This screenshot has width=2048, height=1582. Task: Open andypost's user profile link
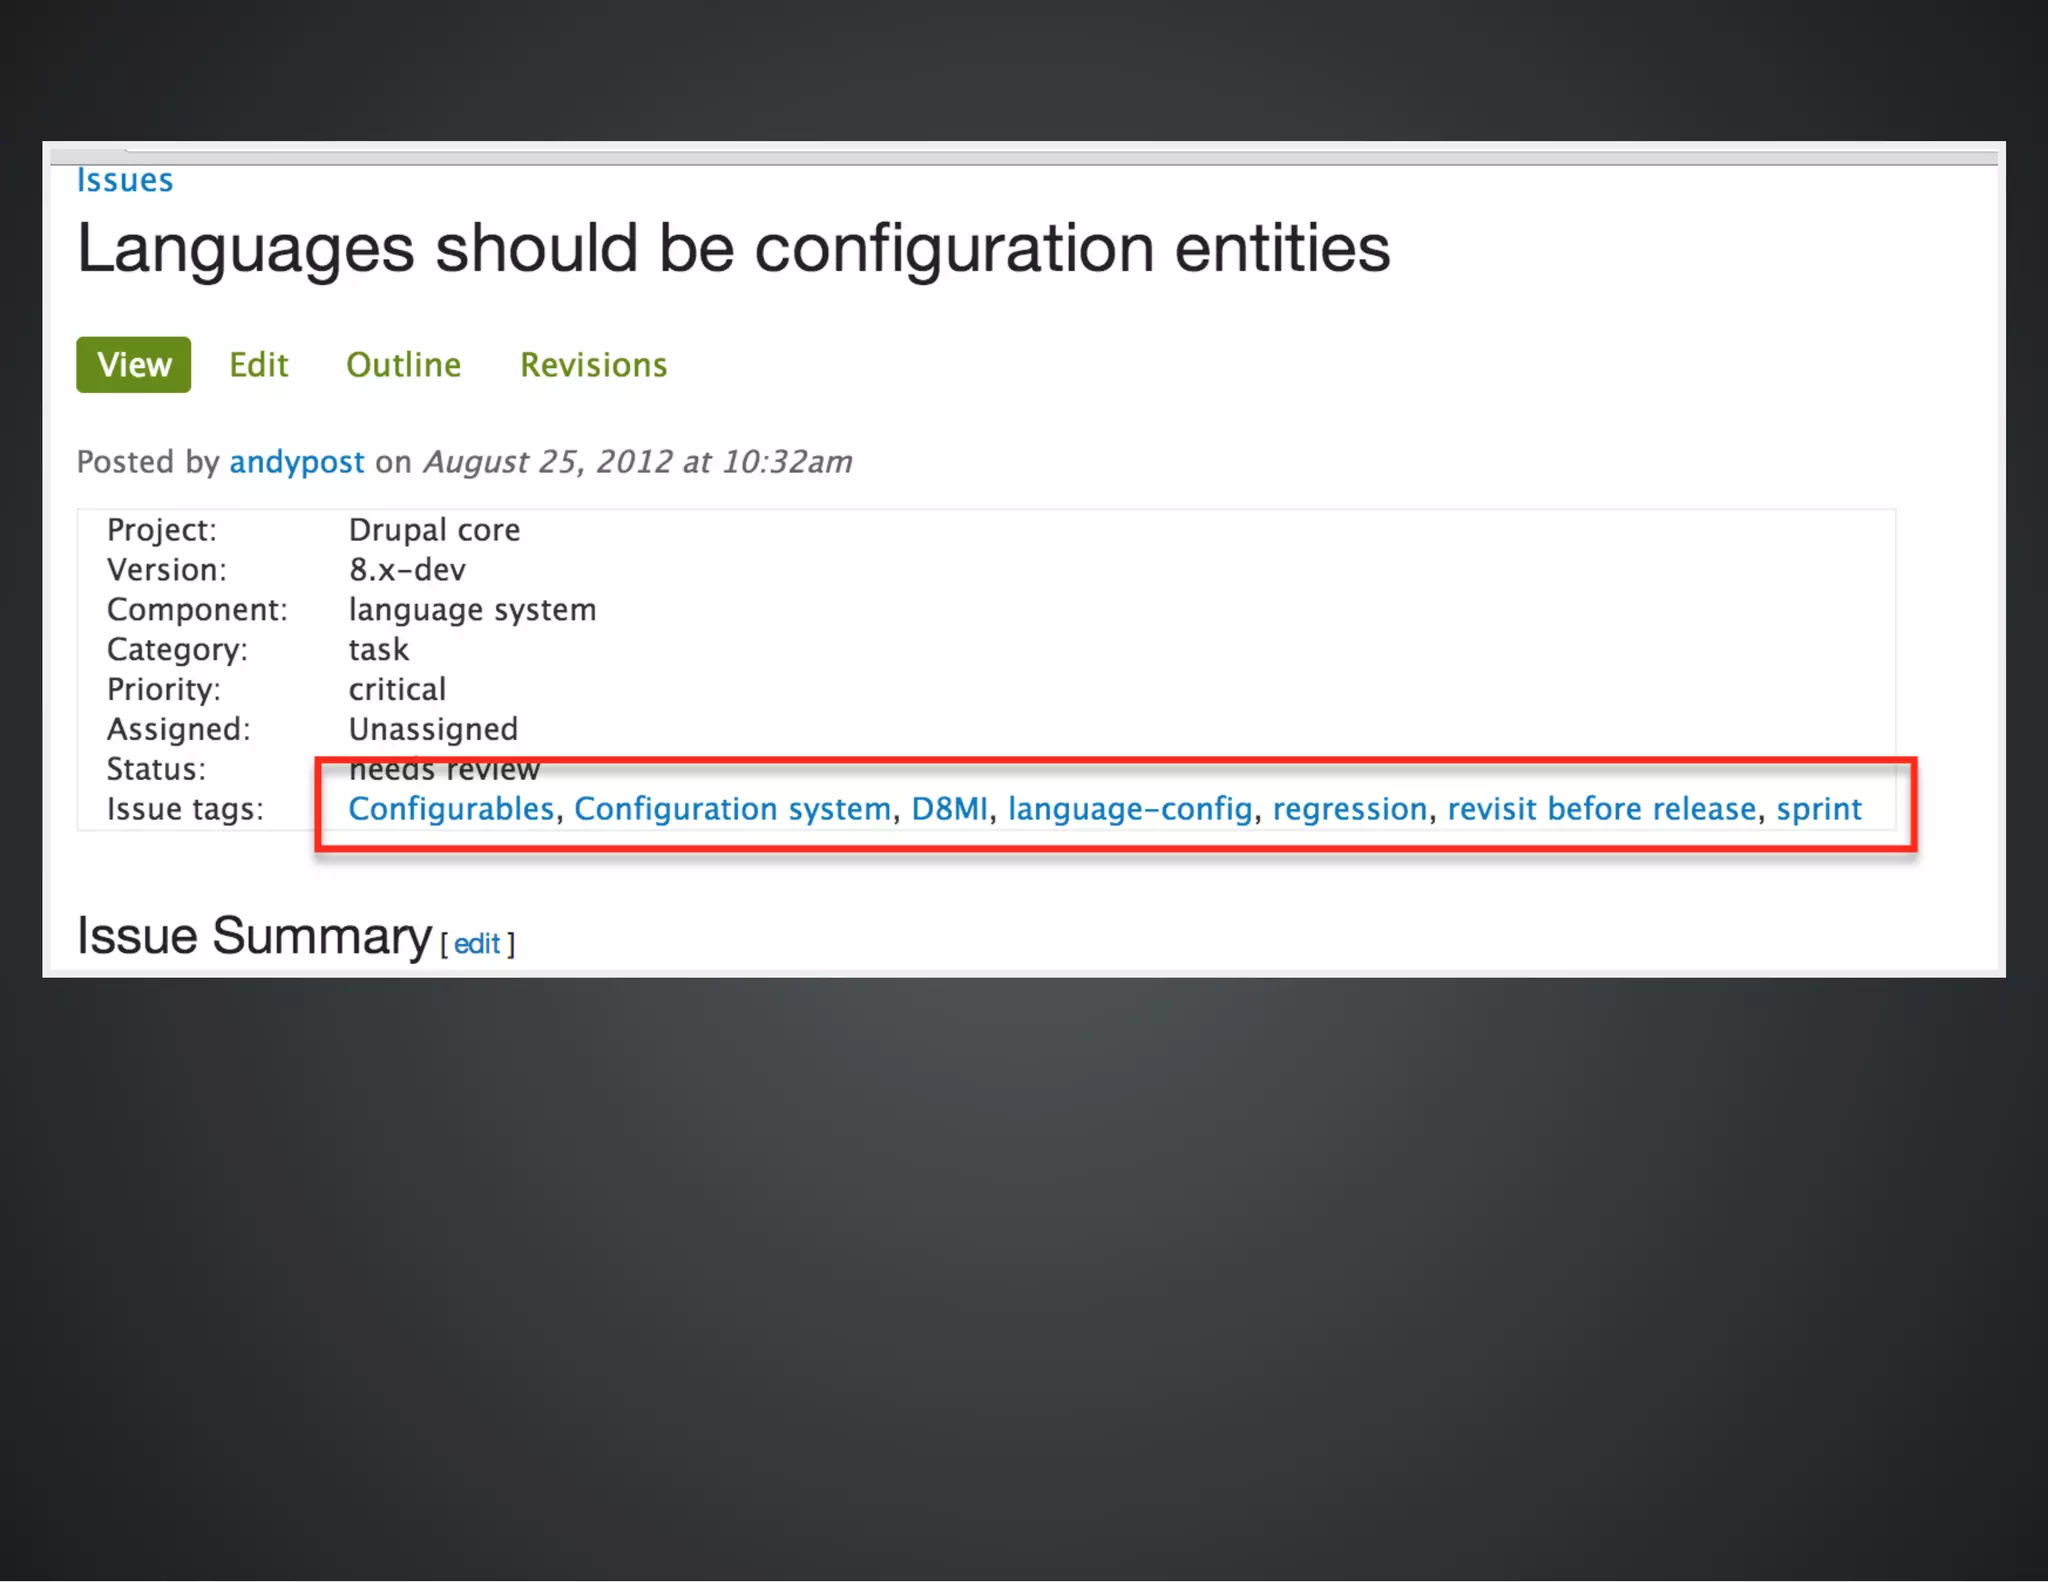[297, 462]
